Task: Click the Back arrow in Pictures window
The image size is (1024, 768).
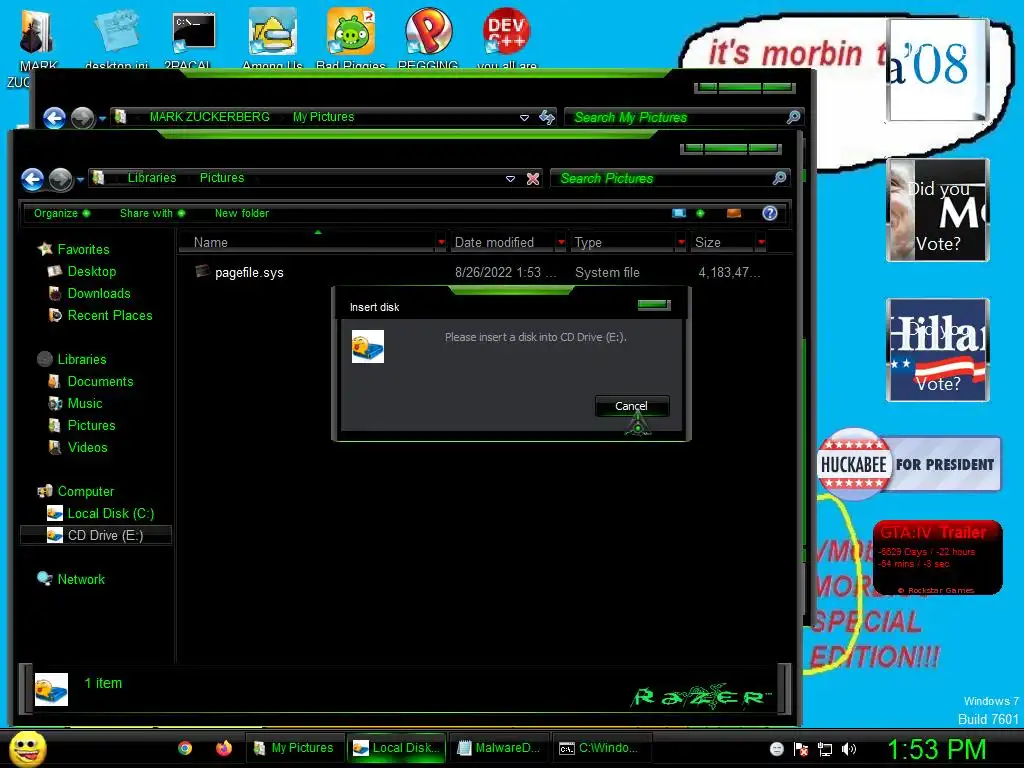Action: 32,179
